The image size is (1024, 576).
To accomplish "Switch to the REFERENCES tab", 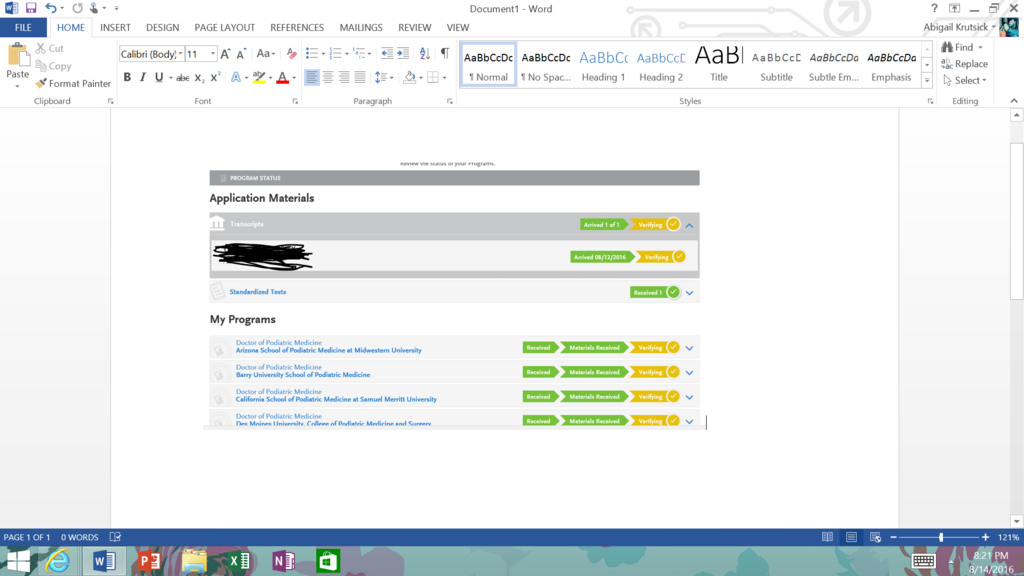I will tap(297, 28).
